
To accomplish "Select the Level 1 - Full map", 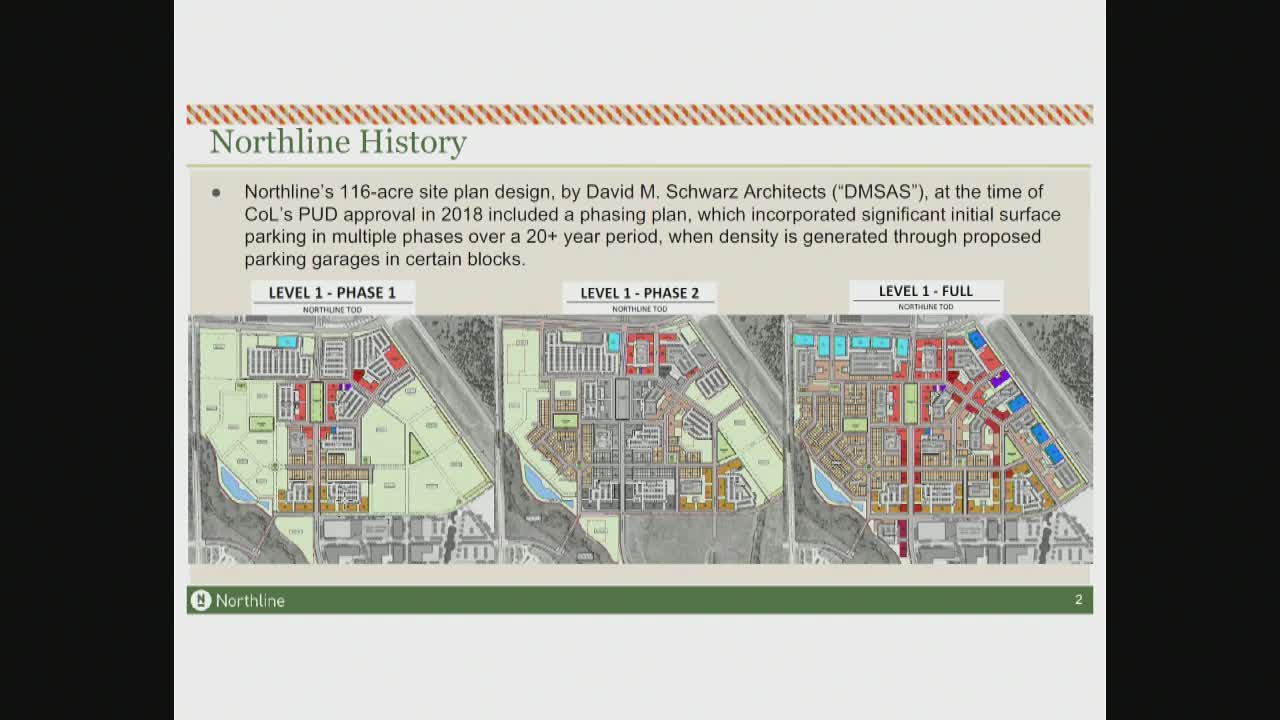I will pyautogui.click(x=940, y=440).
